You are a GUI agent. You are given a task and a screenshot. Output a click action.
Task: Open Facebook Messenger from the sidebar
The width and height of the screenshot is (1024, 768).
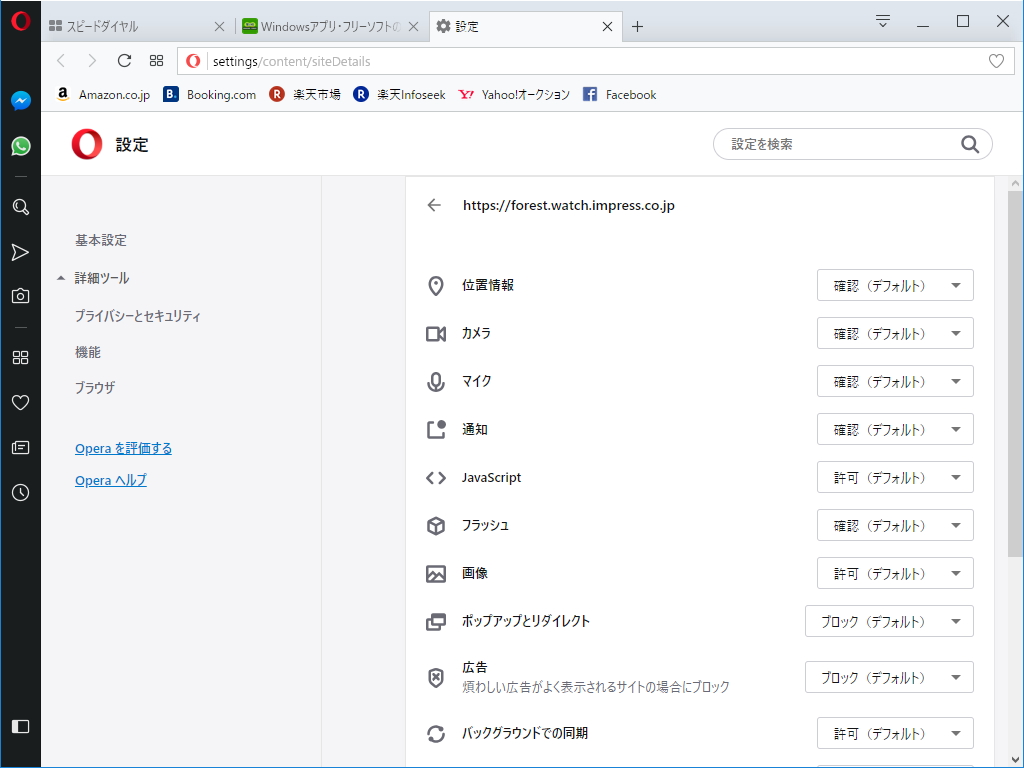(20, 100)
